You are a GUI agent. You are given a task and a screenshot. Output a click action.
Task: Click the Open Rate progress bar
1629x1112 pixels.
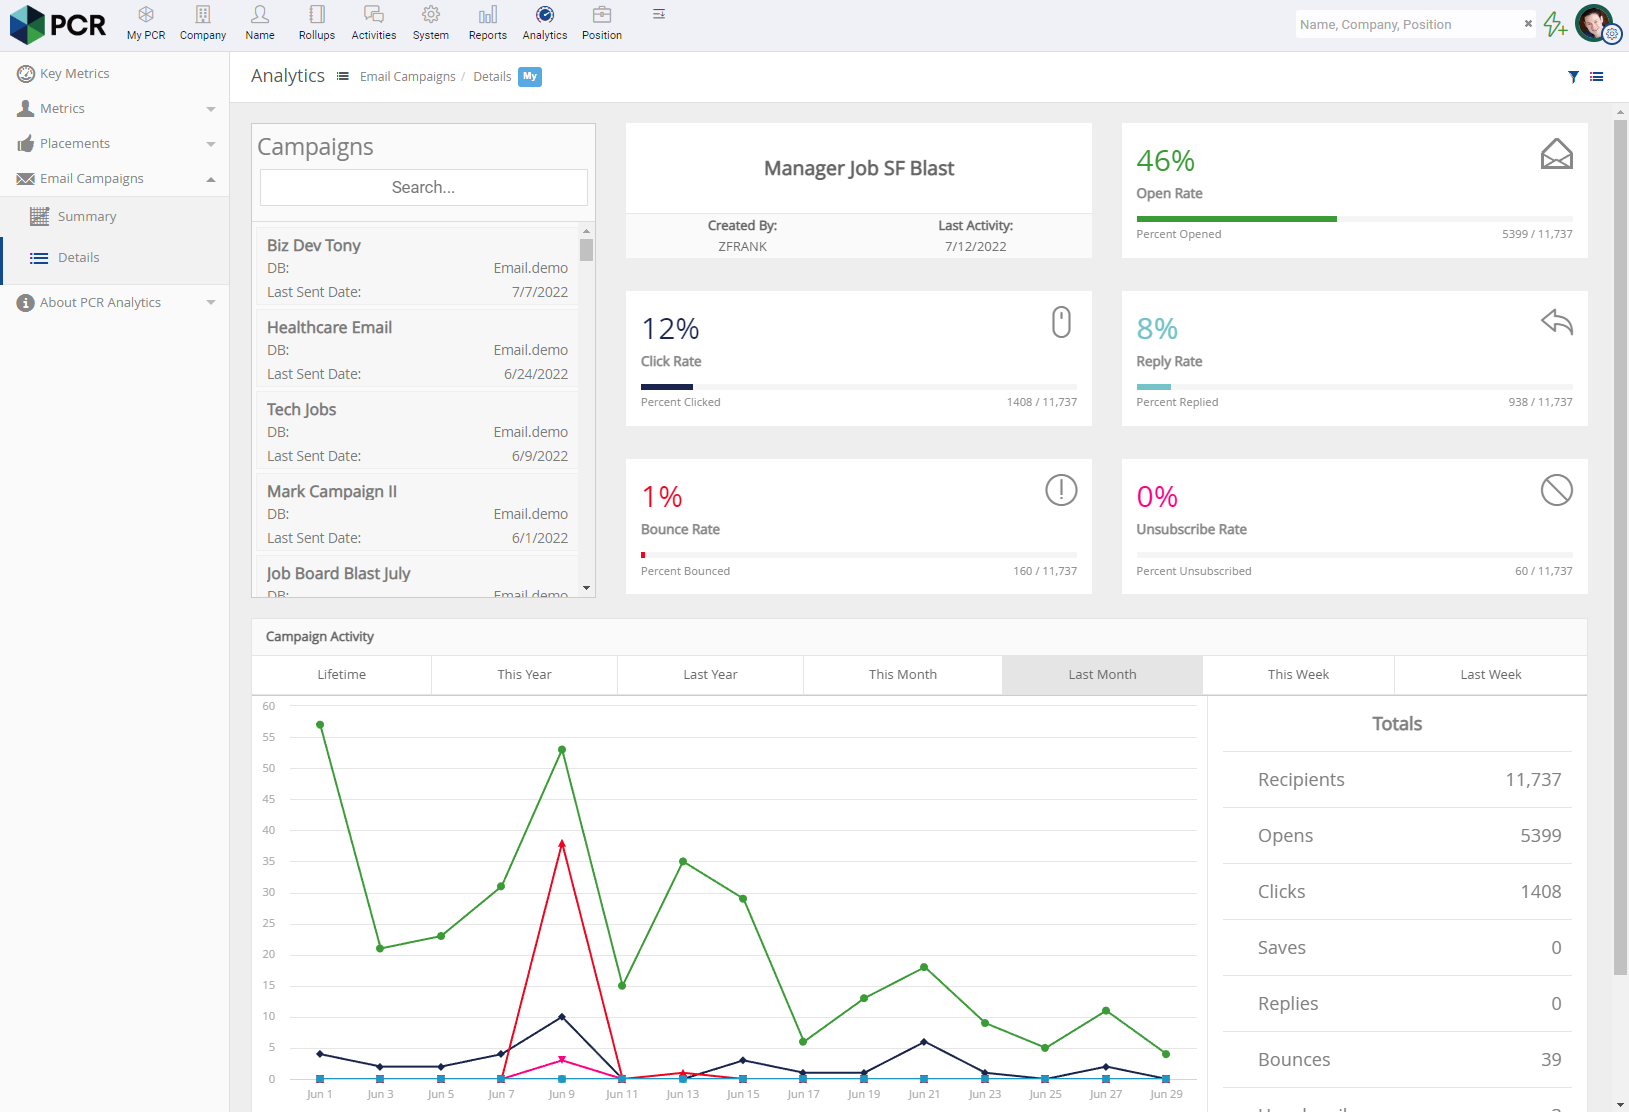(1354, 219)
